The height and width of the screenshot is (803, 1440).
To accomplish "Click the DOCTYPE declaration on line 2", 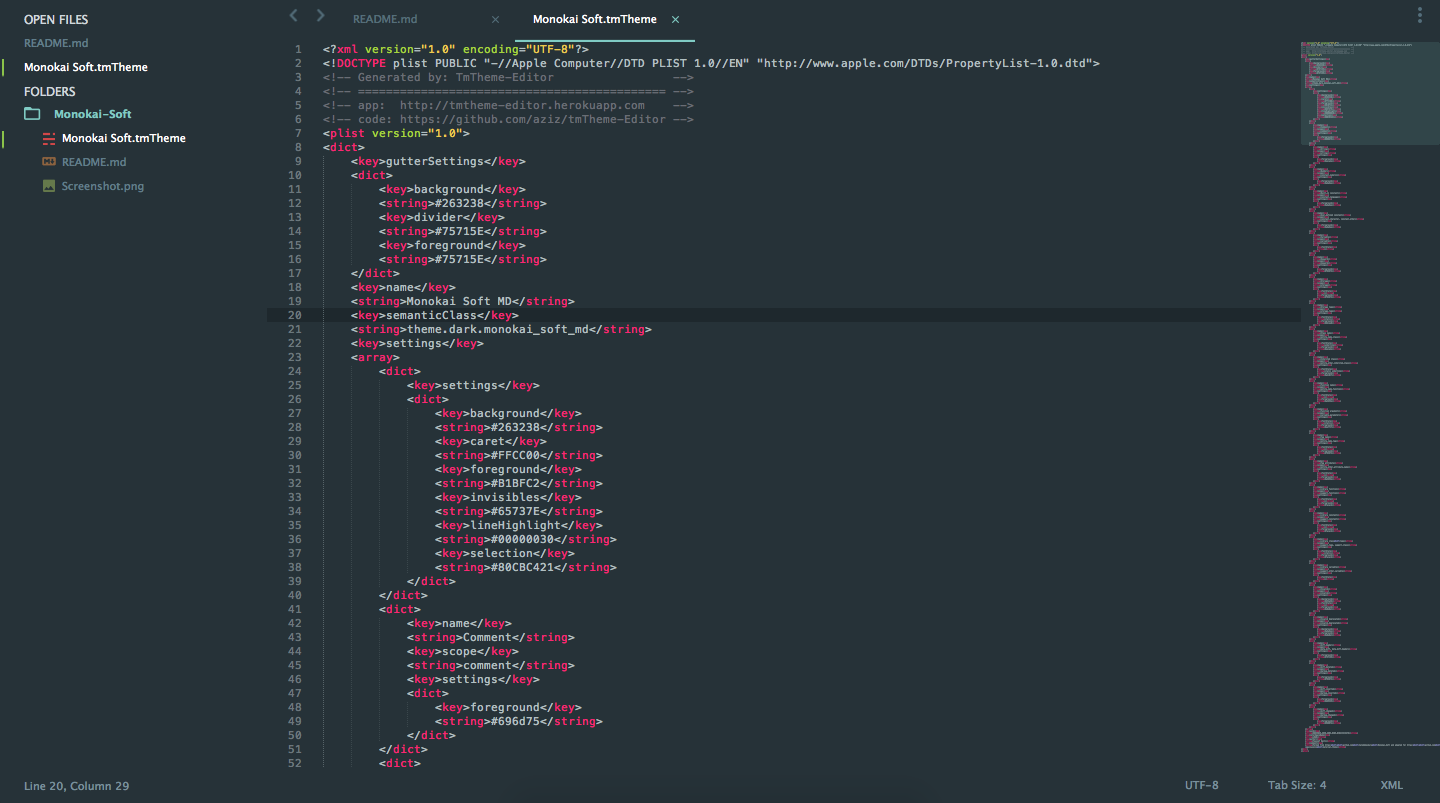I will coord(711,63).
